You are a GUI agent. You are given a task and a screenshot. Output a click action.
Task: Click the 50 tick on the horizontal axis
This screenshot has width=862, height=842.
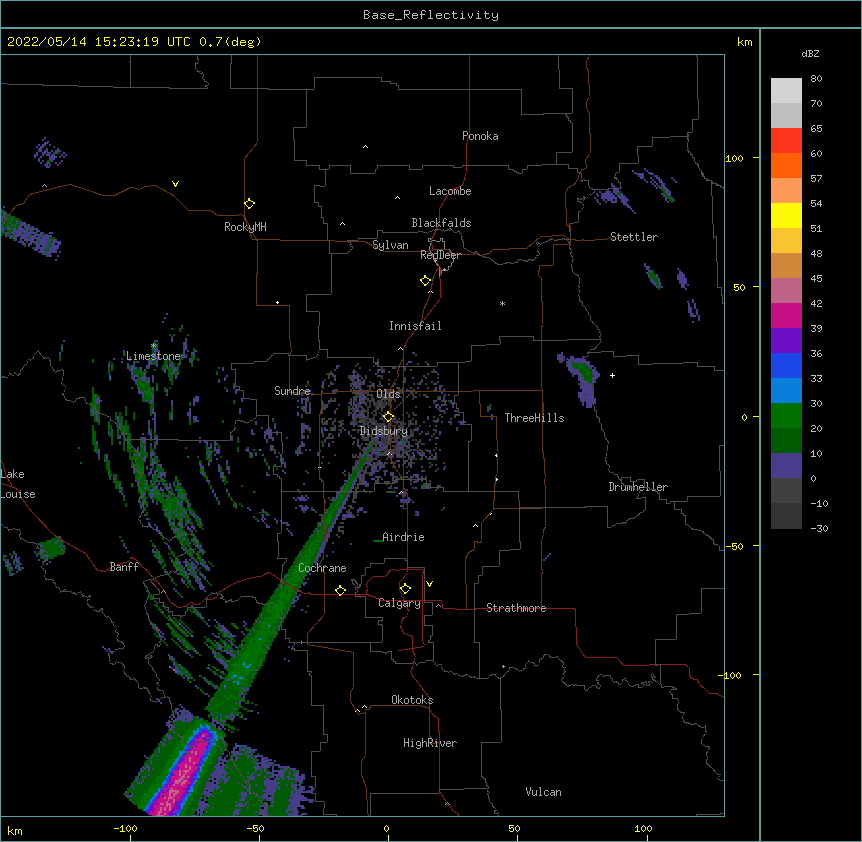[x=514, y=828]
